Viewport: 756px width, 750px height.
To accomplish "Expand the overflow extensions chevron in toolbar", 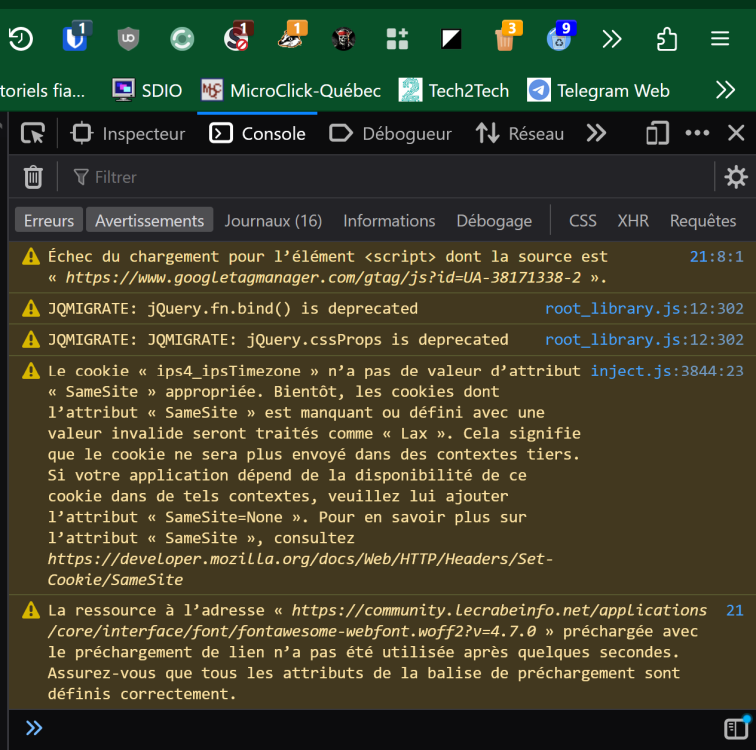I will click(612, 39).
